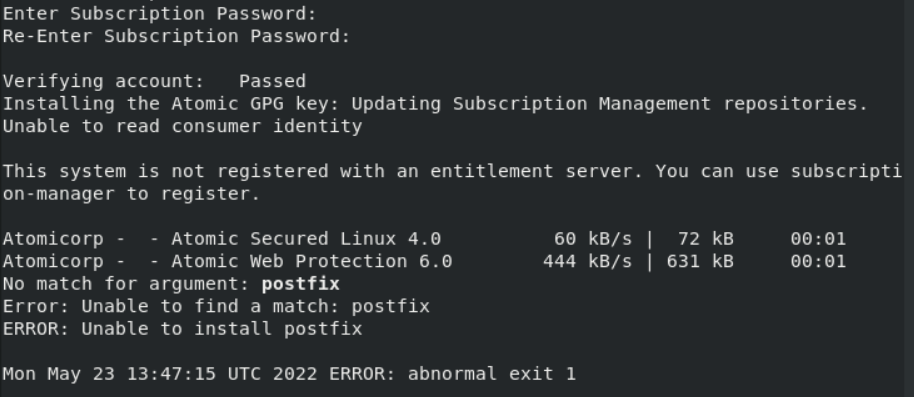Image resolution: width=914 pixels, height=397 pixels.
Task: Click the word 'Passed' after Verifying account
Action: coord(272,81)
